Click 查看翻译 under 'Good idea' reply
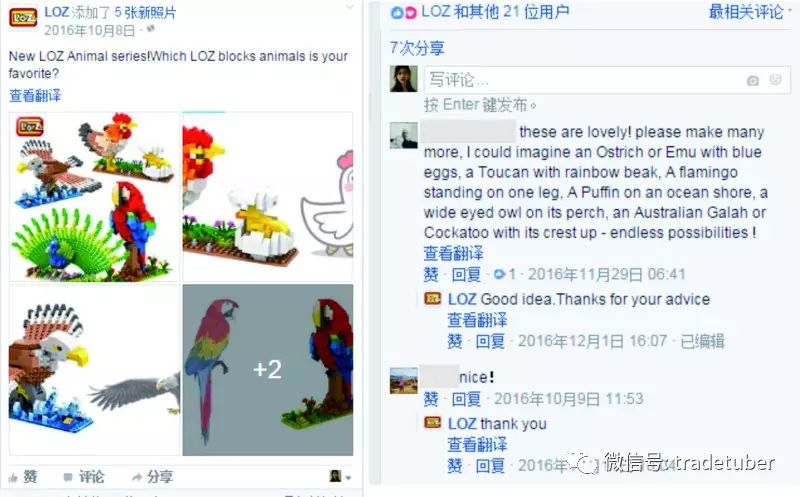The height and width of the screenshot is (497, 800). pyautogui.click(x=478, y=320)
